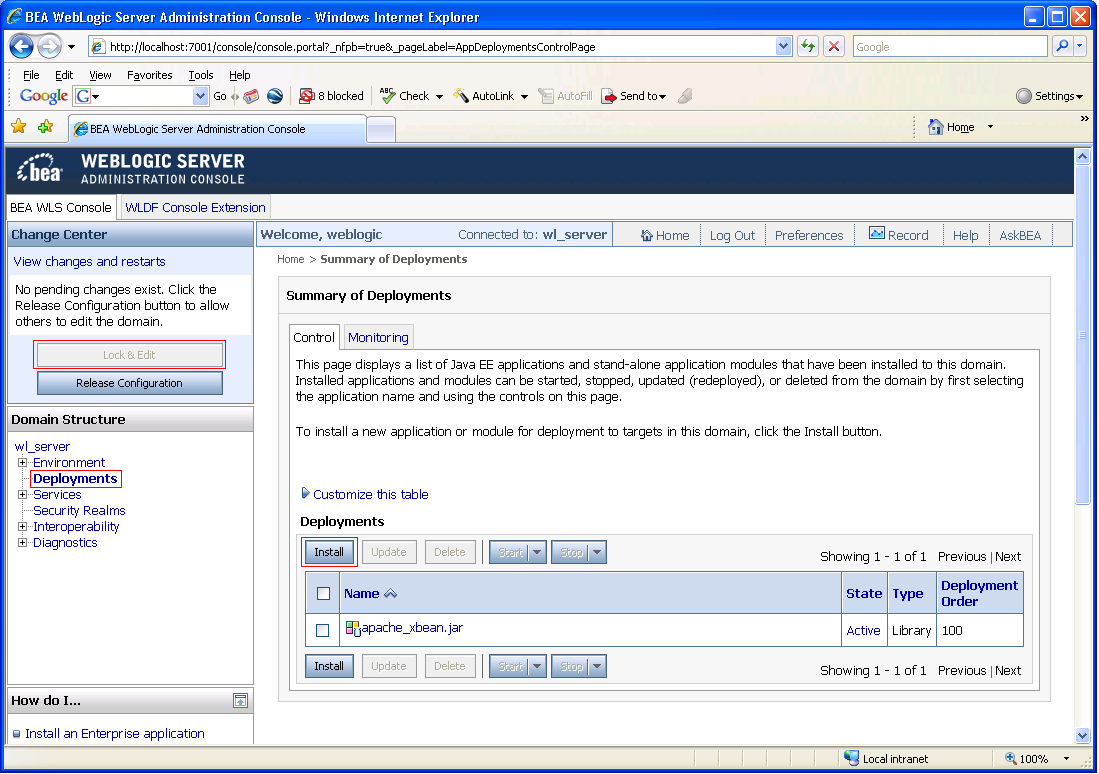This screenshot has height=774, width=1099.
Task: Open the Tools menu
Action: pyautogui.click(x=200, y=75)
